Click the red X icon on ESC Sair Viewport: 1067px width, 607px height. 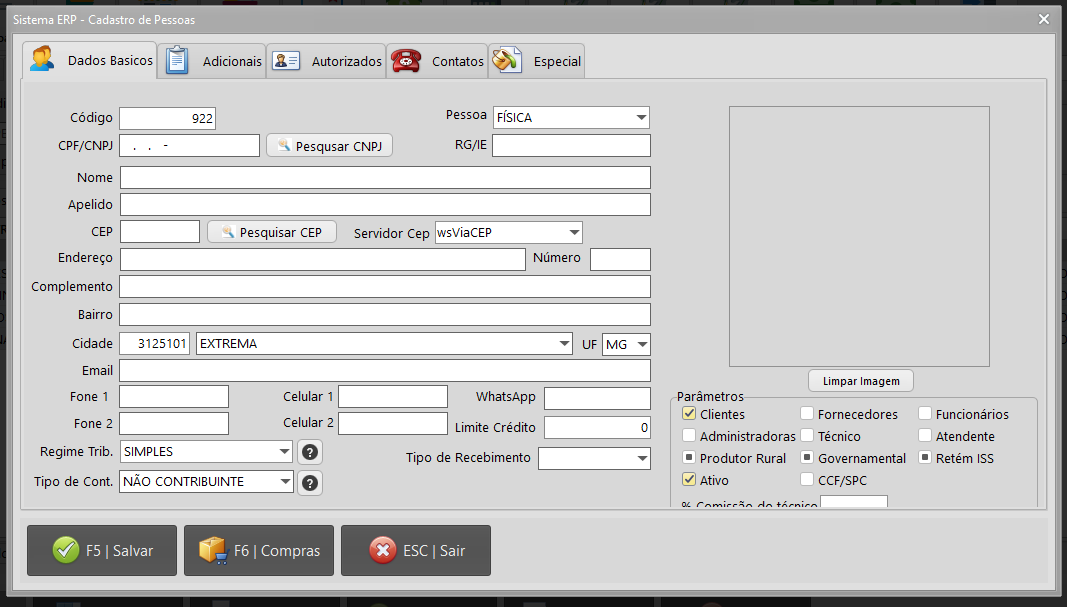coord(383,550)
